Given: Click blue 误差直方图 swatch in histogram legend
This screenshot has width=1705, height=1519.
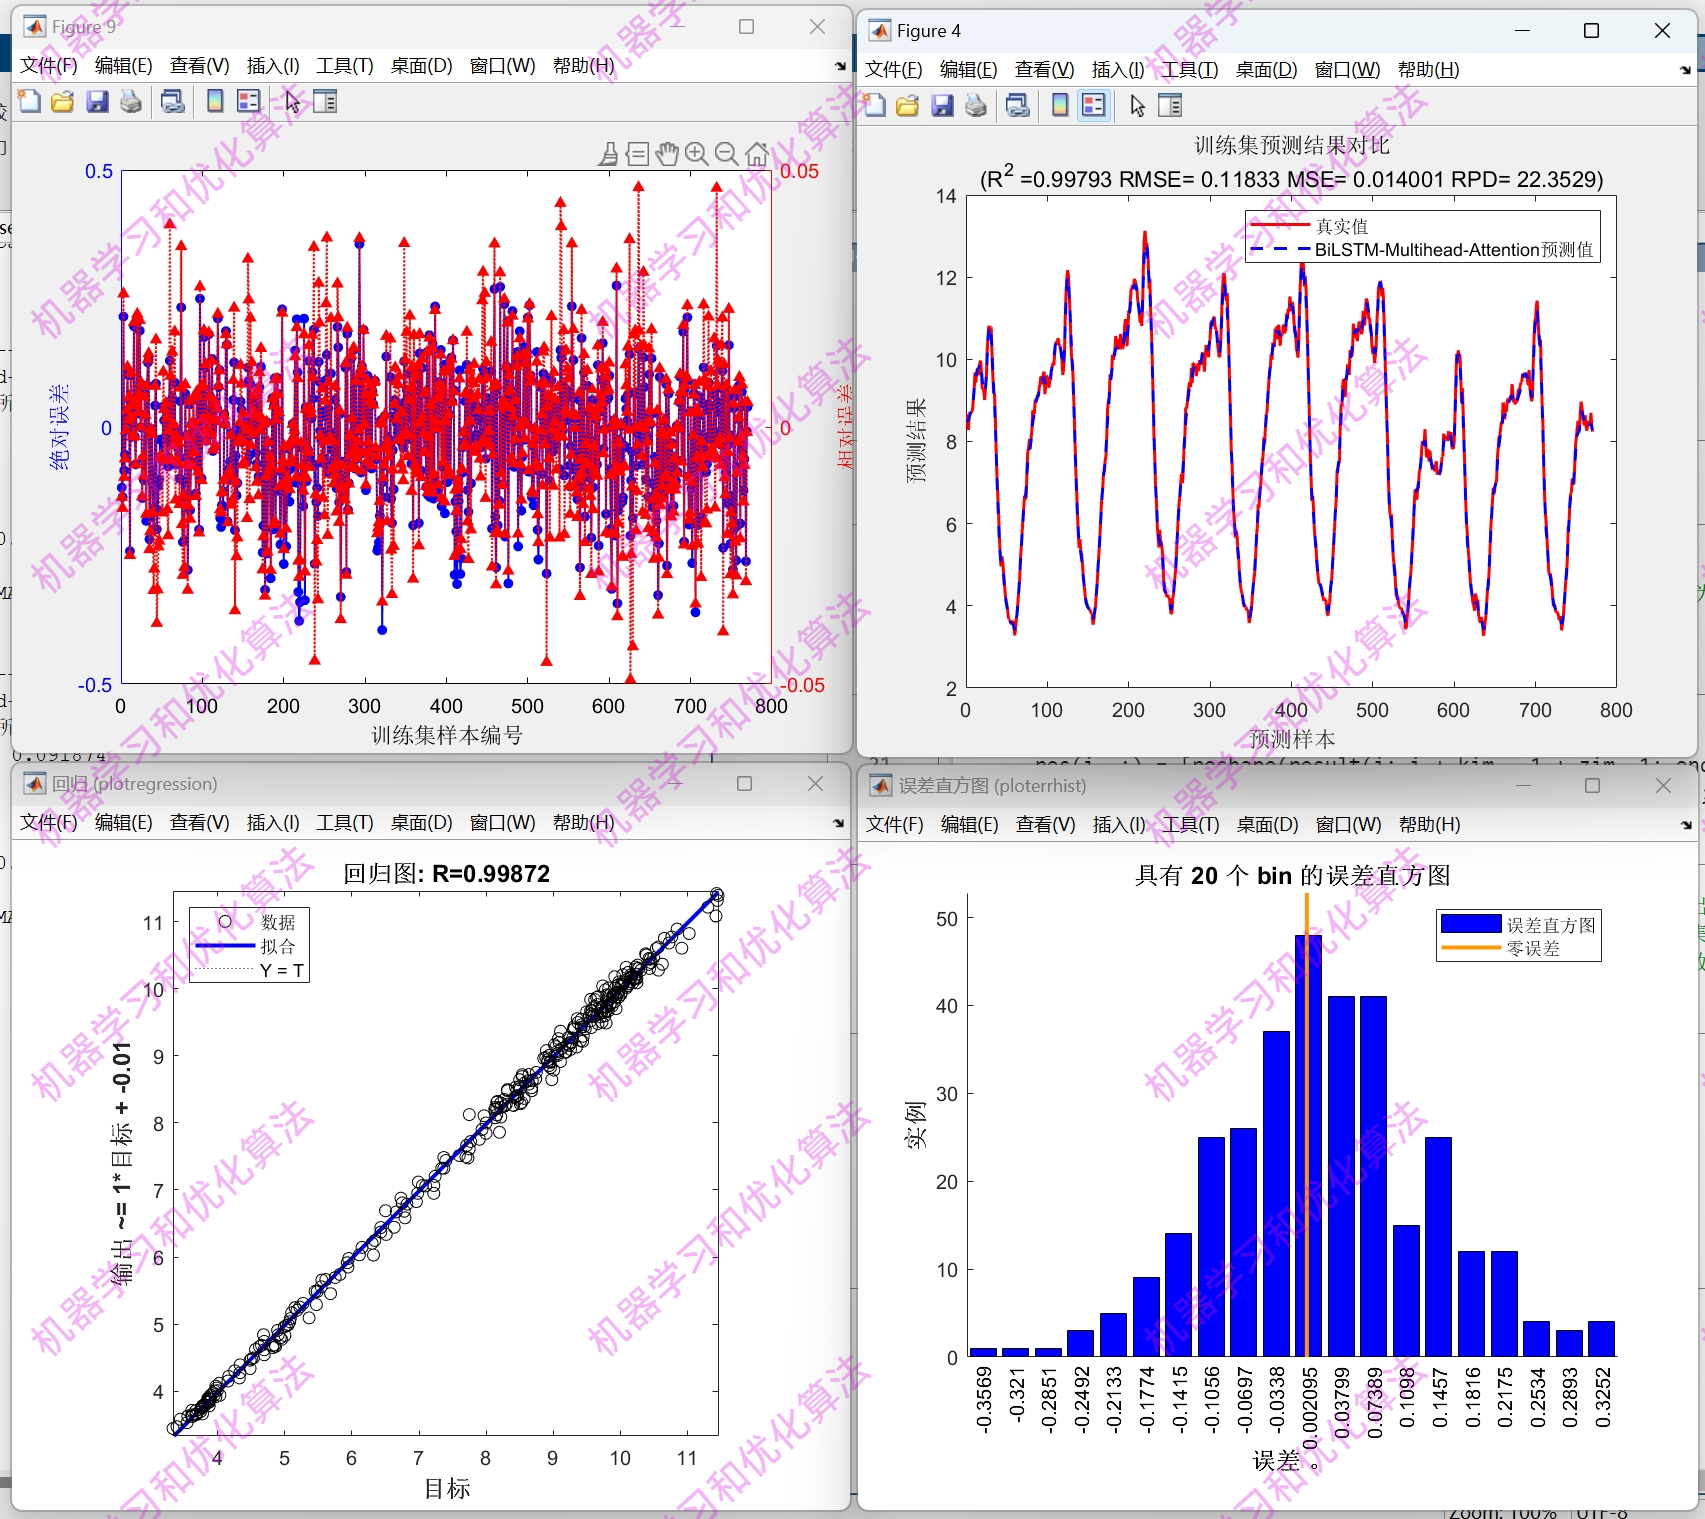Looking at the screenshot, I should point(1471,924).
